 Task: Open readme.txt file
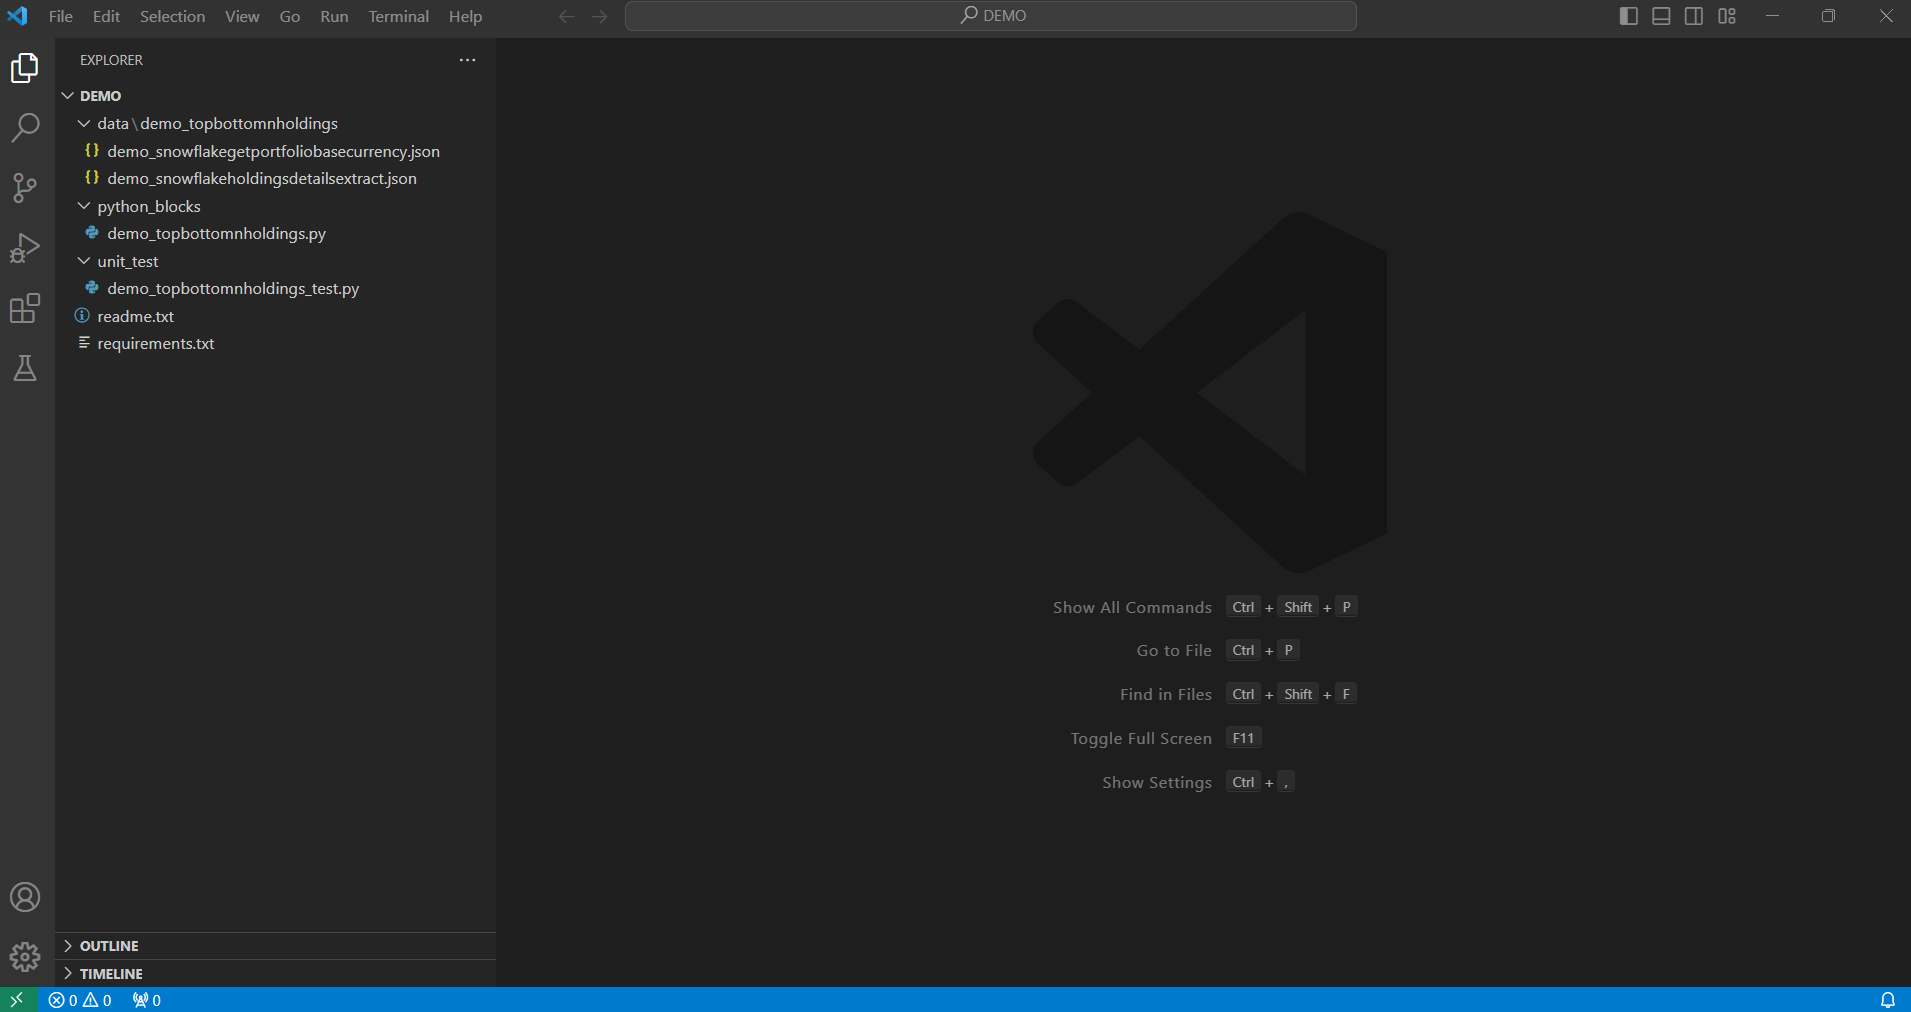(x=275, y=316)
